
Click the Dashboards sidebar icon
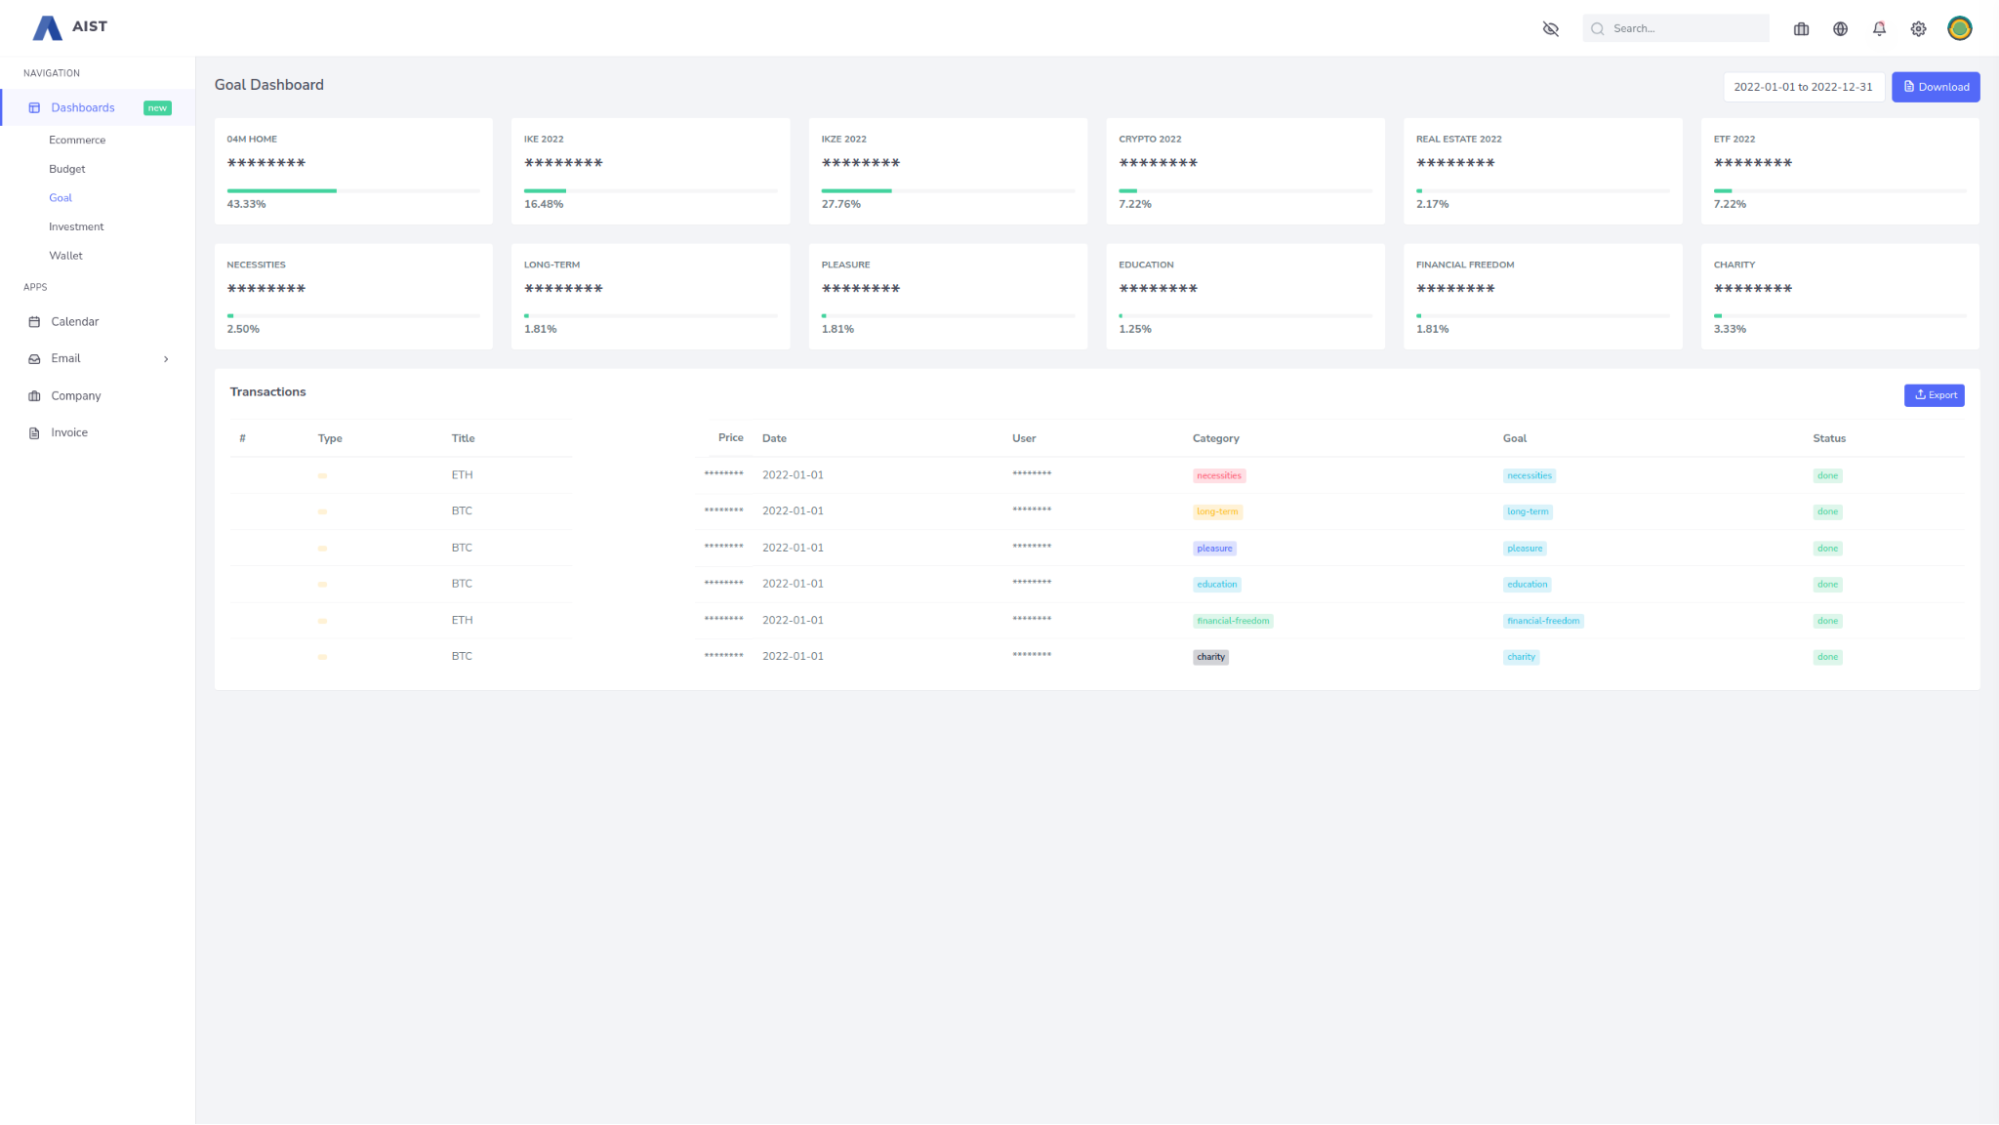pyautogui.click(x=34, y=108)
